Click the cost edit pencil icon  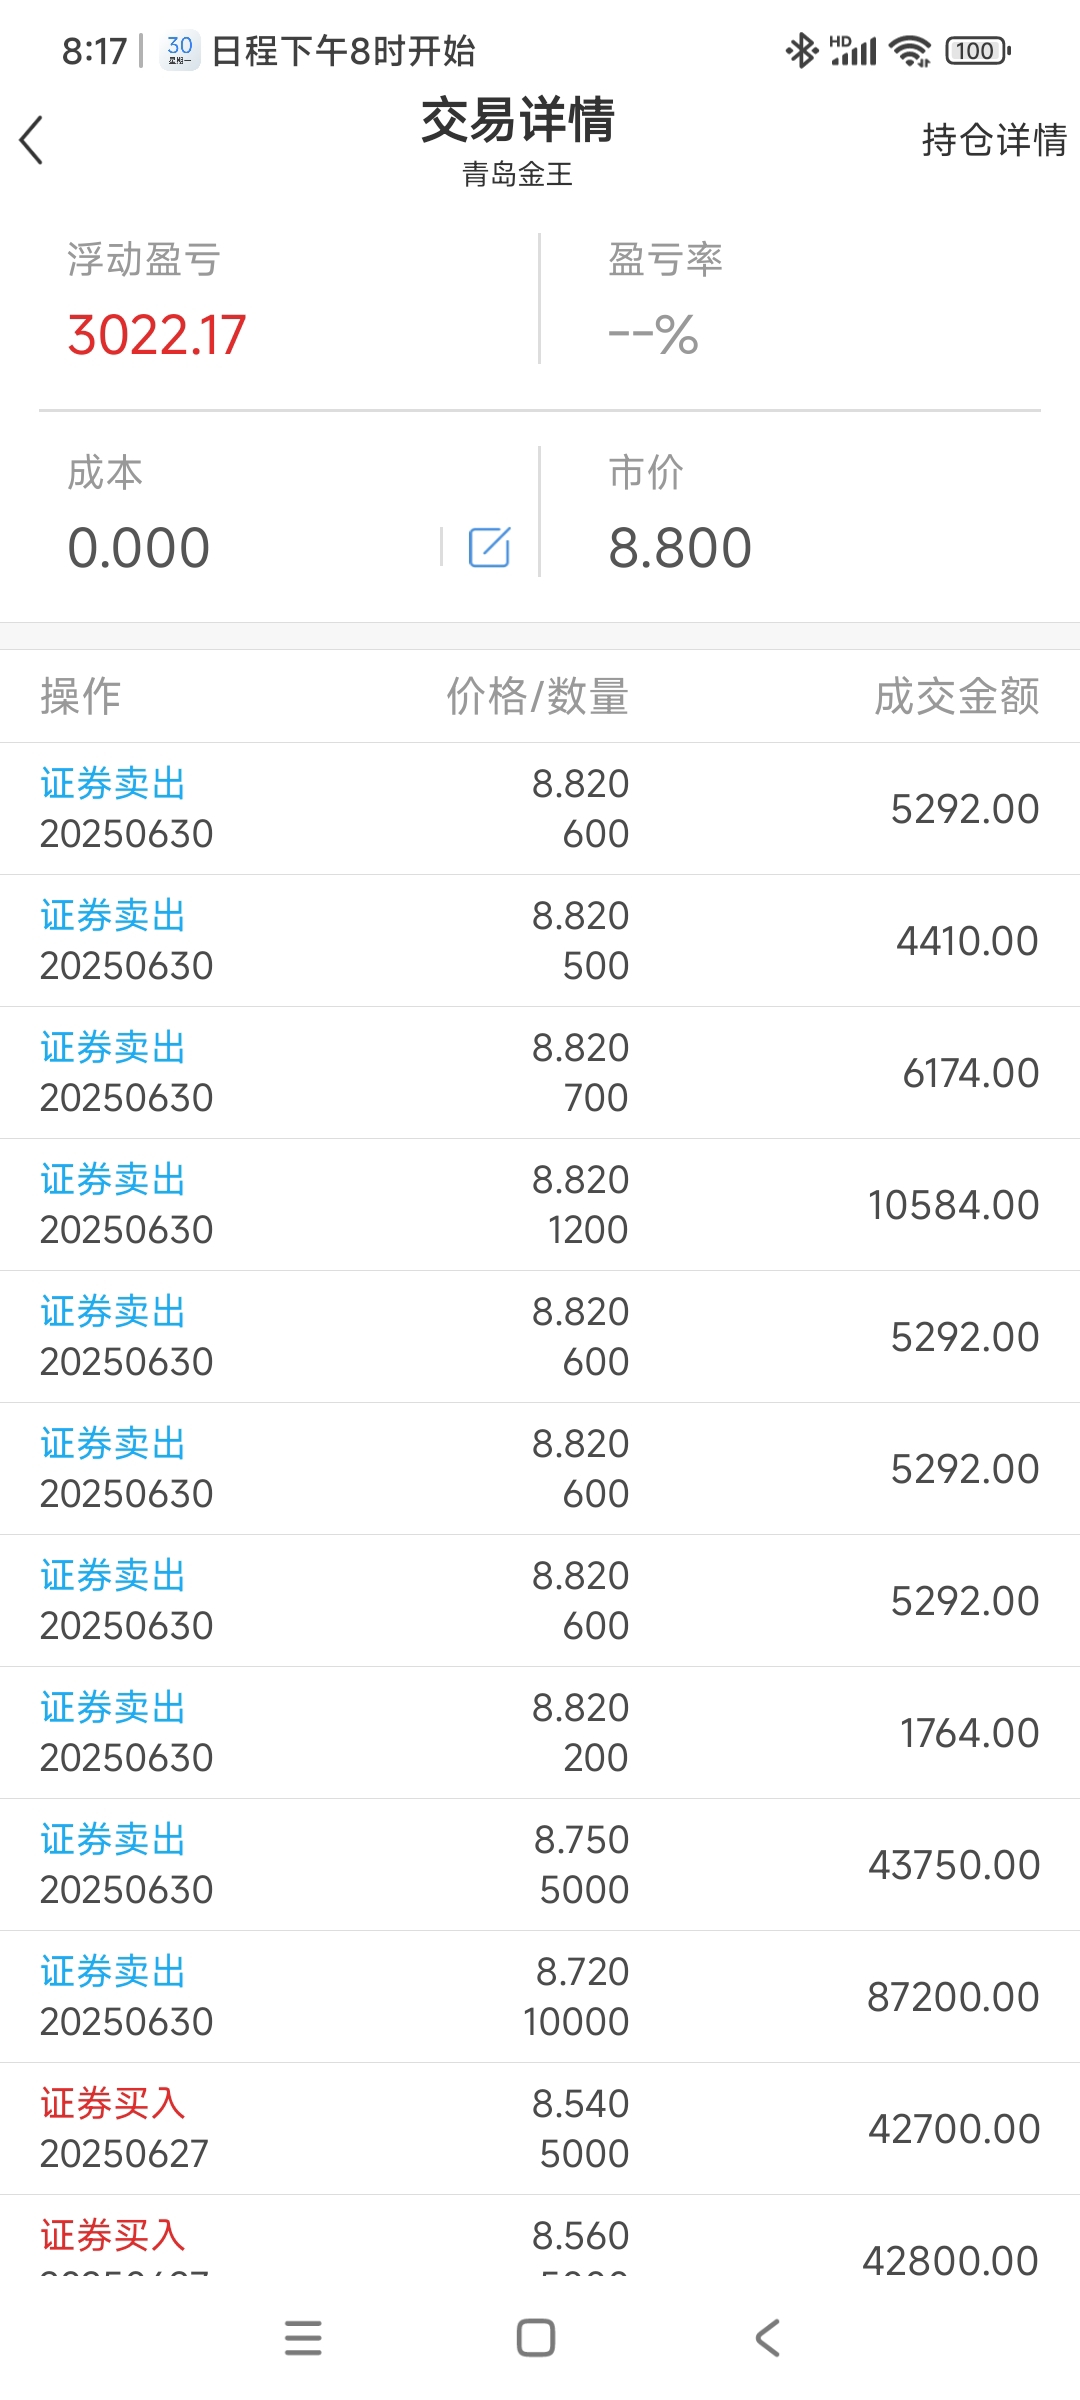pyautogui.click(x=489, y=547)
